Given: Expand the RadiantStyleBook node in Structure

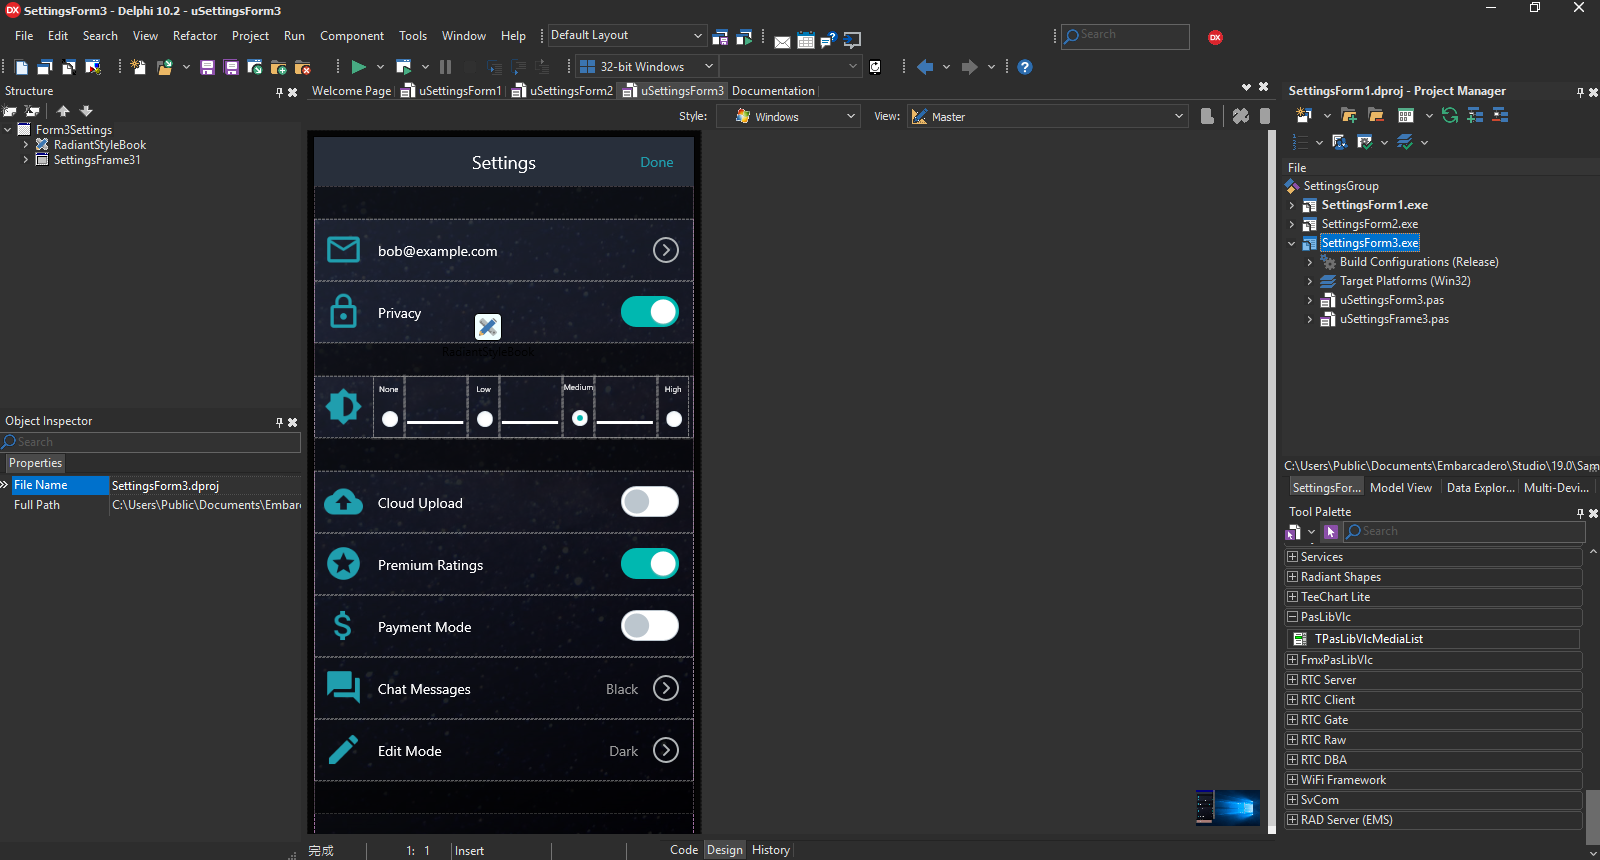Looking at the screenshot, I should click(26, 145).
